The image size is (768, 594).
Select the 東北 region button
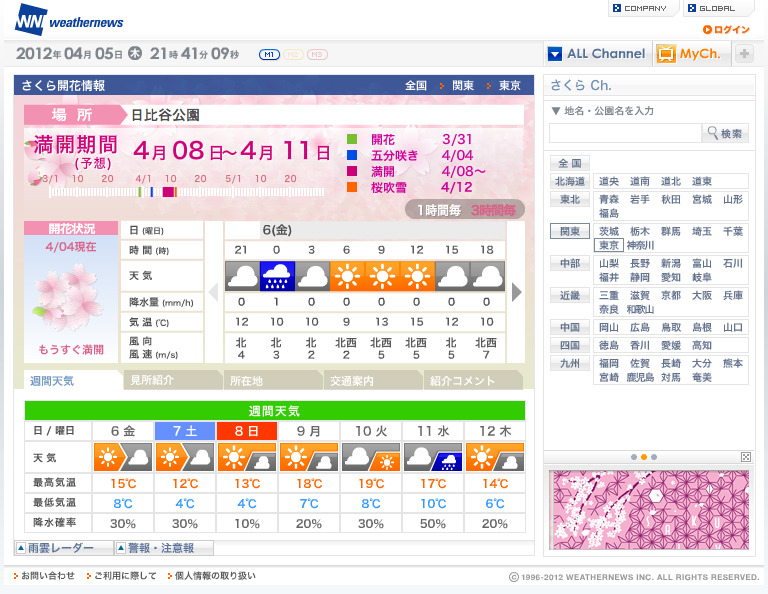[570, 199]
